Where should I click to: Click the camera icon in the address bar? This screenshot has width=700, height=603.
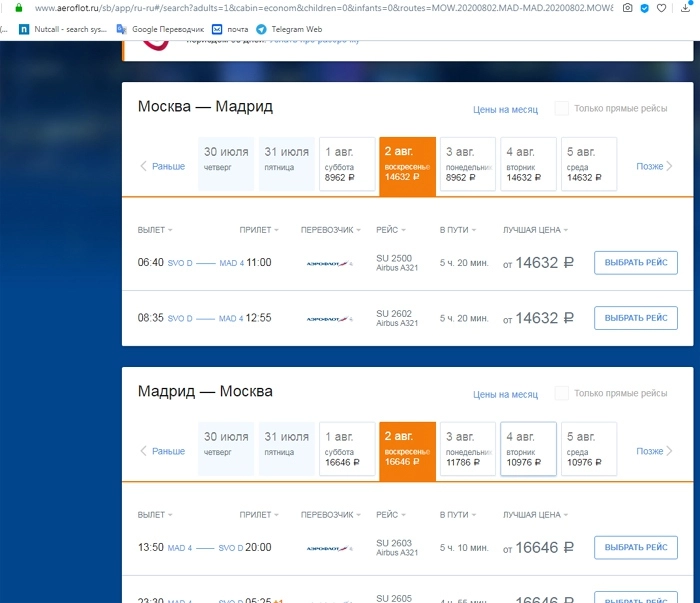click(627, 8)
